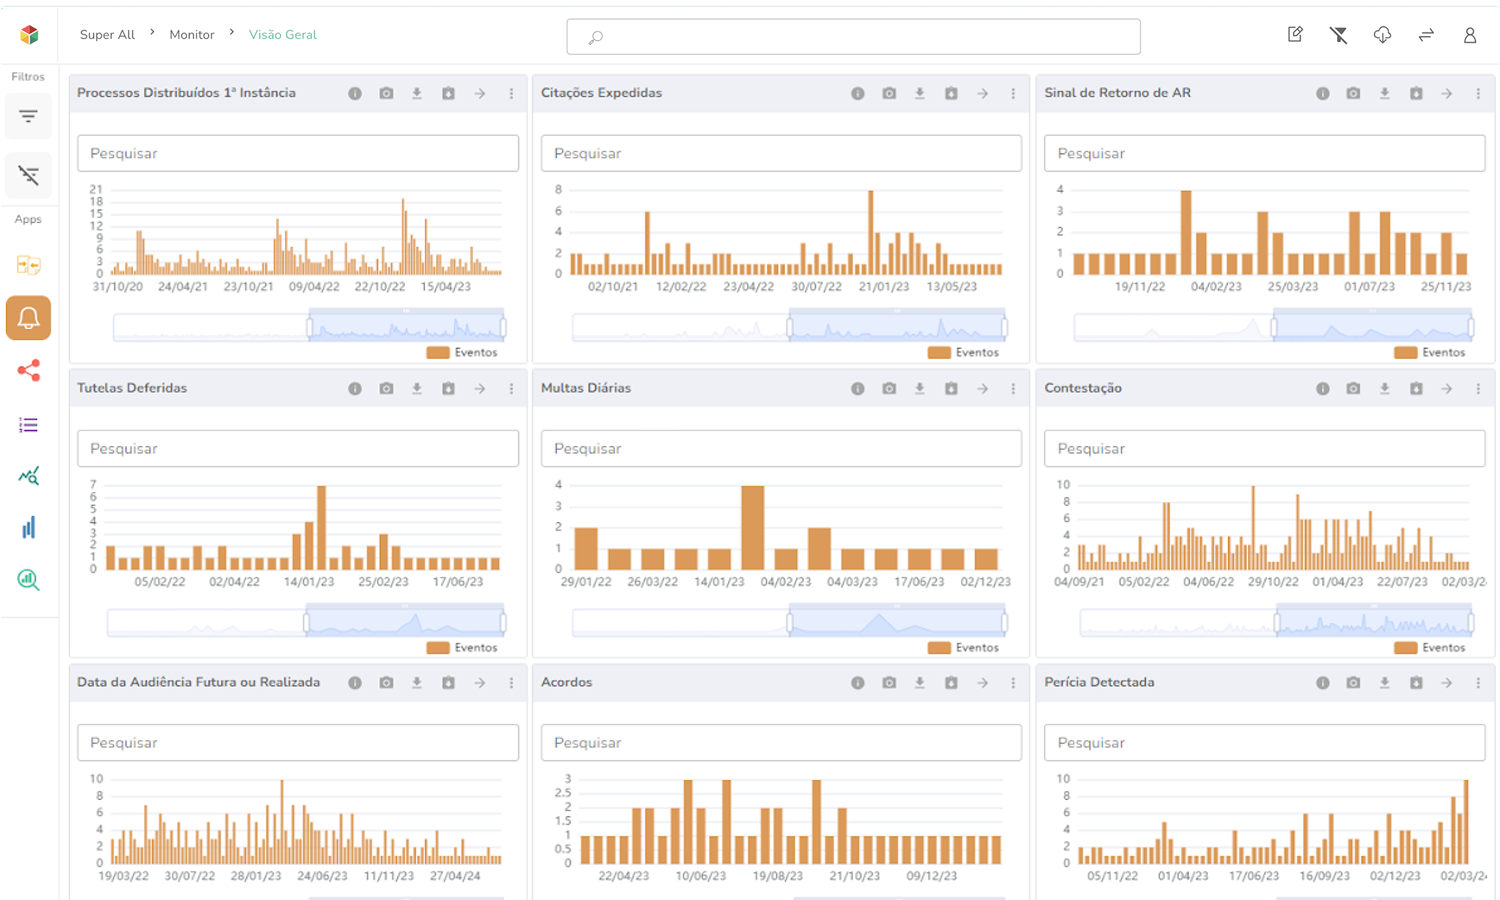Open more options for Perícia Detectada
Viewport: 1500px width, 900px height.
1478,683
